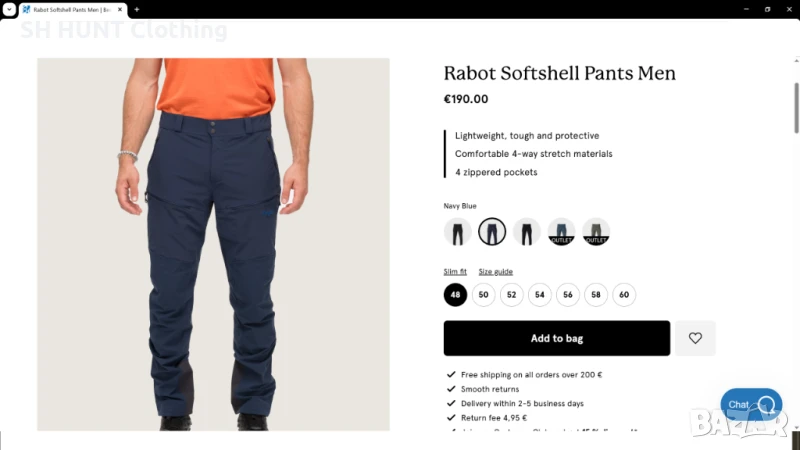Add item to wishlist with heart icon
Viewport: 800px width, 450px height.
pos(695,338)
